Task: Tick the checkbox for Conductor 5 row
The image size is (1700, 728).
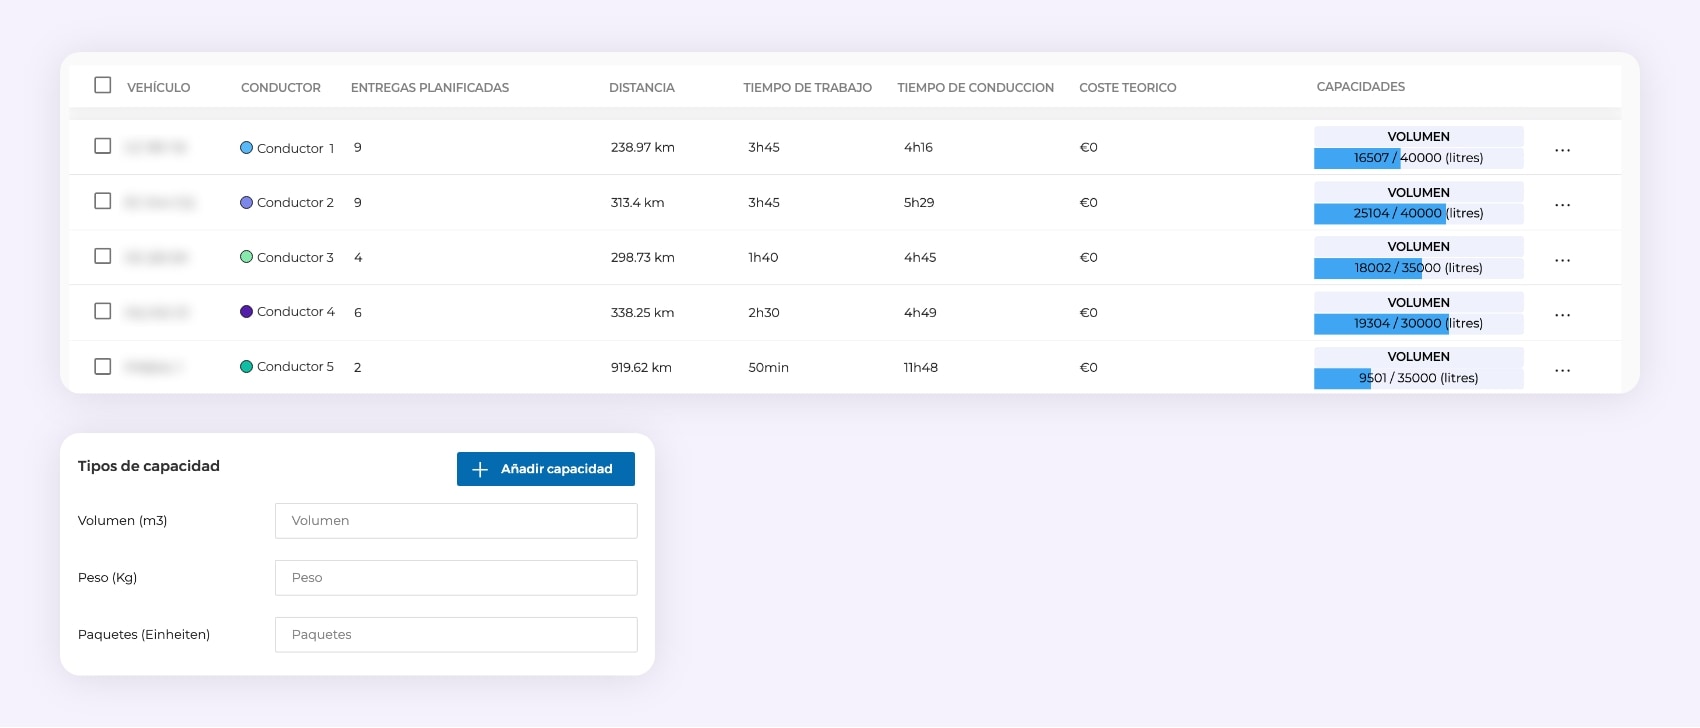Action: [x=102, y=366]
